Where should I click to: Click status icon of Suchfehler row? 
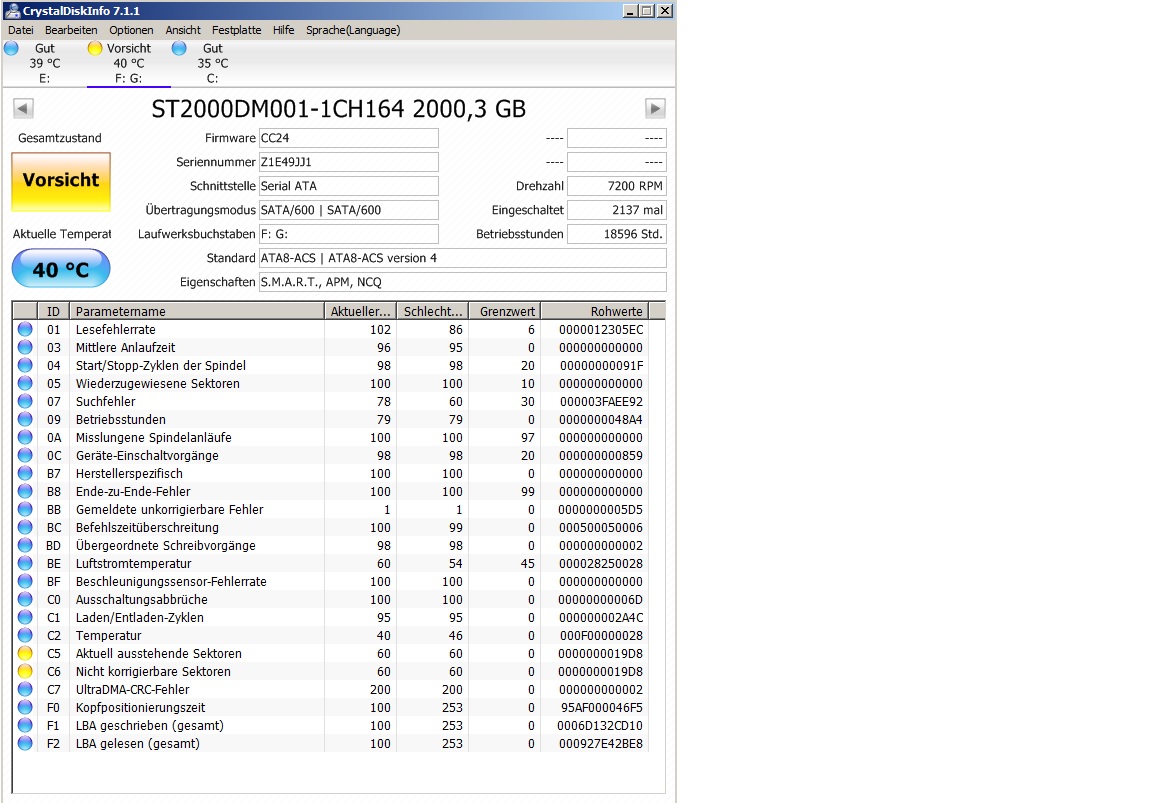[x=25, y=401]
